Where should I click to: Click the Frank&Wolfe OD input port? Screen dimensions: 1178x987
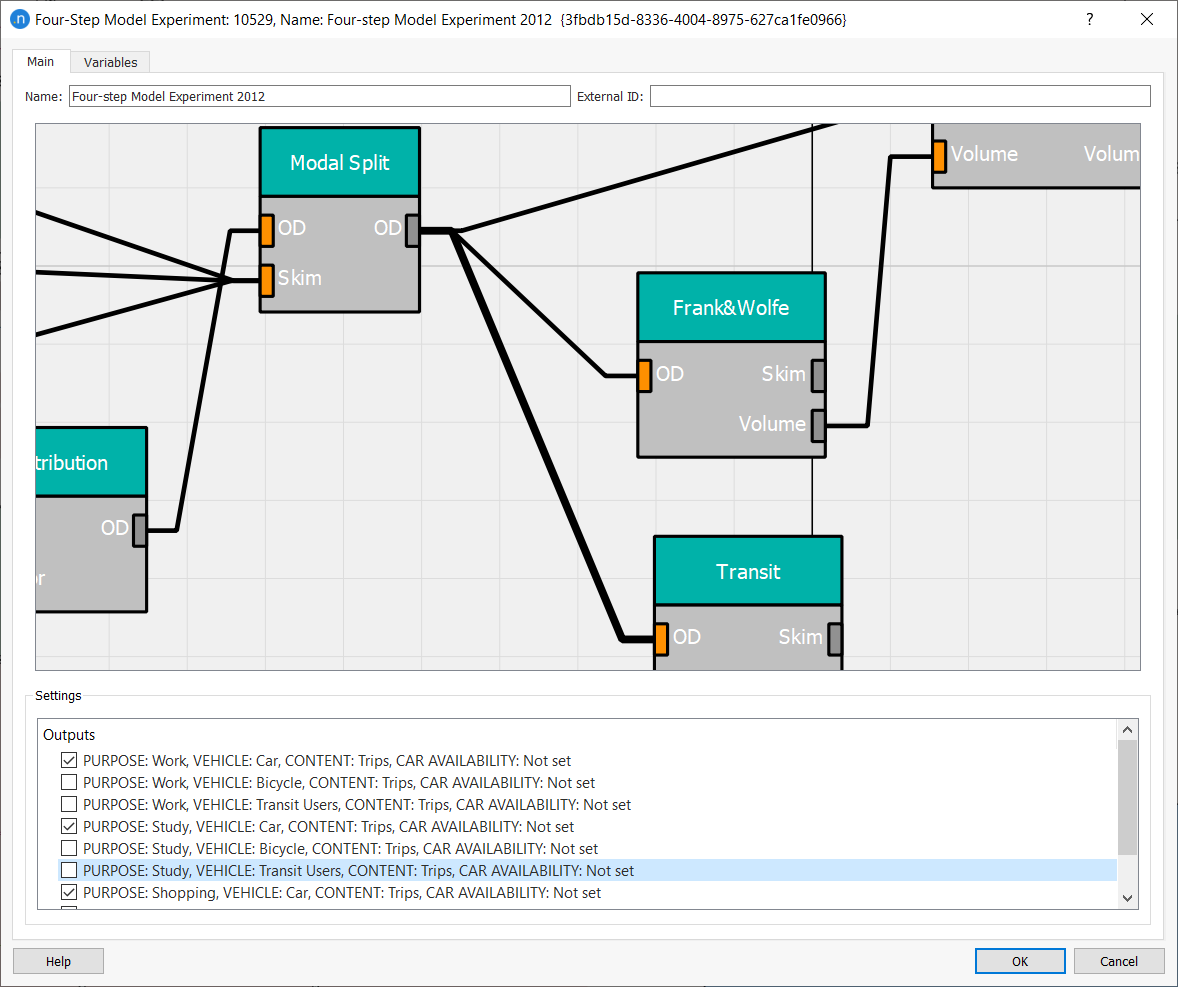point(645,375)
